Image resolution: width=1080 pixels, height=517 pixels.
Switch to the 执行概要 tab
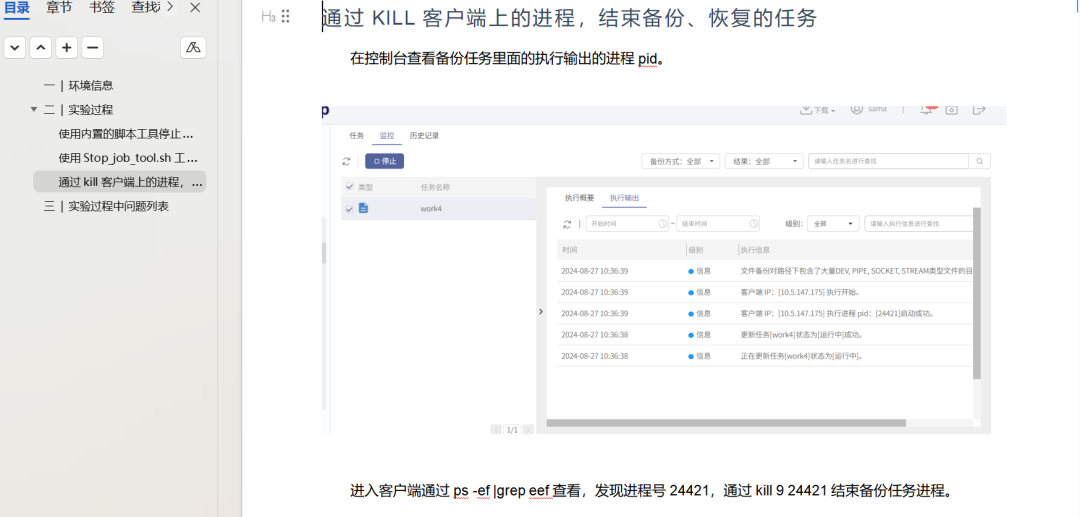point(579,198)
